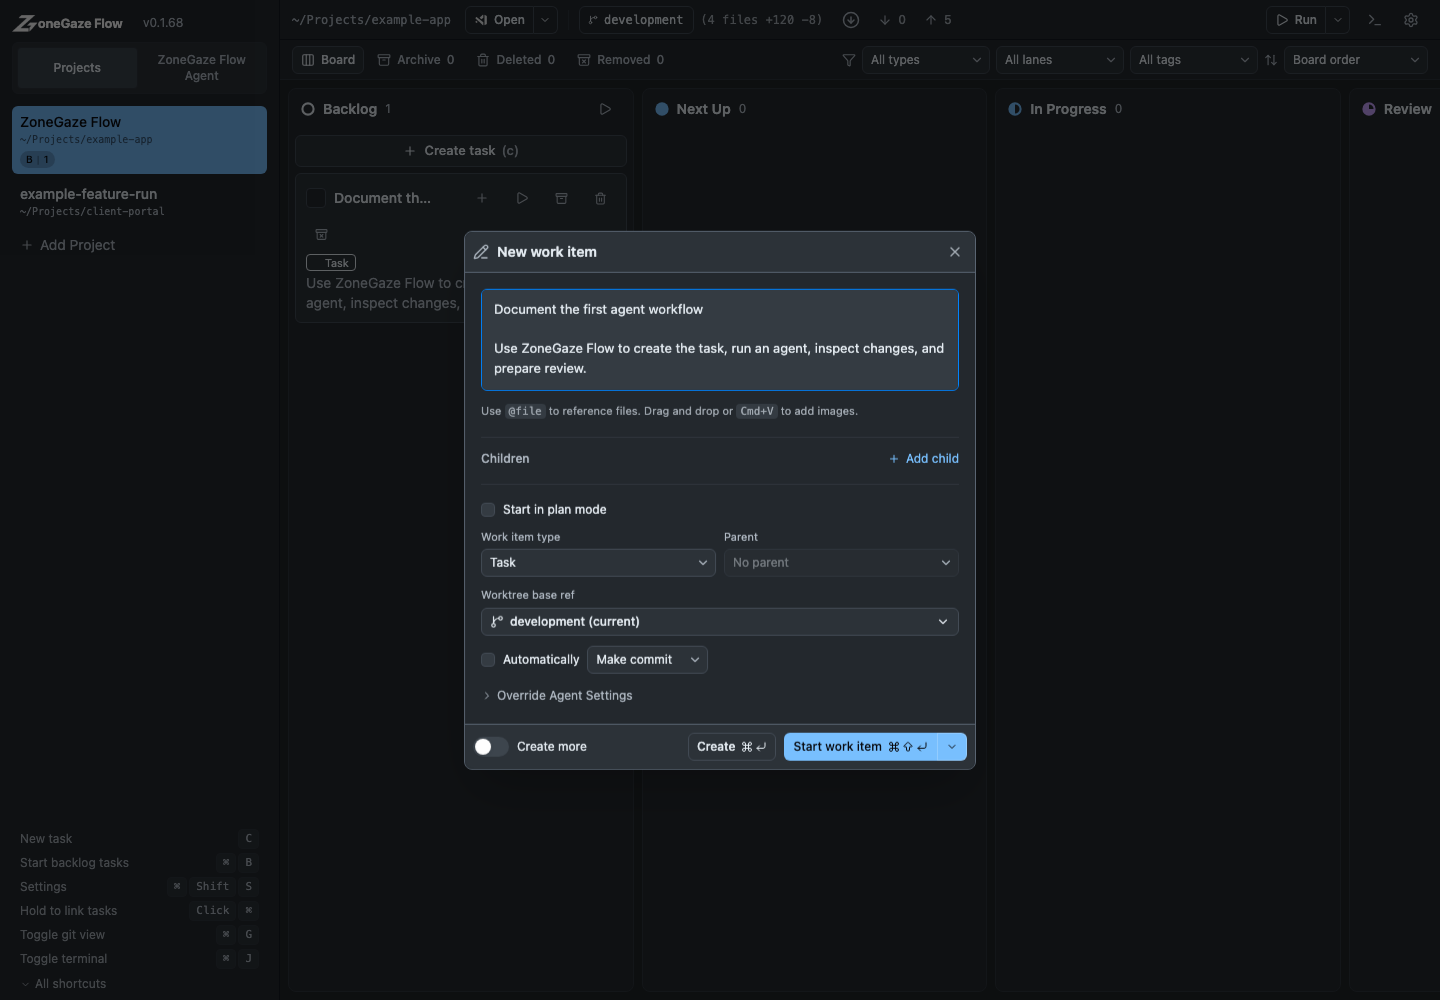Open the Board order dropdown
The image size is (1440, 1000).
click(1356, 60)
